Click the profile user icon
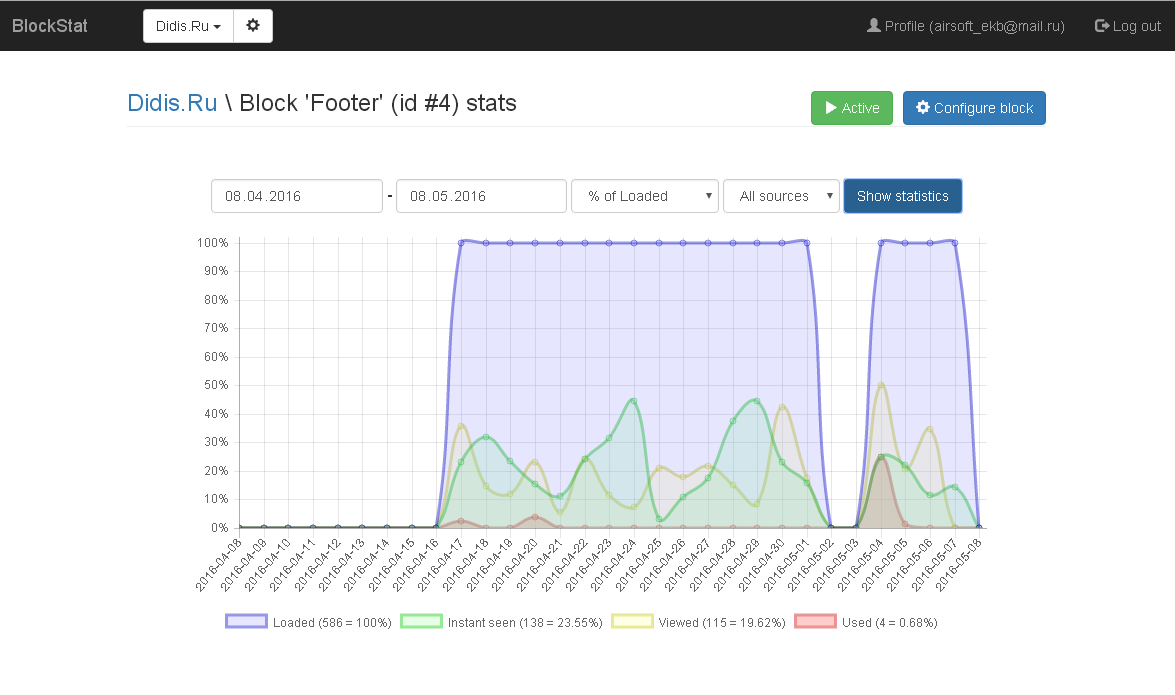The width and height of the screenshot is (1175, 695). (873, 26)
